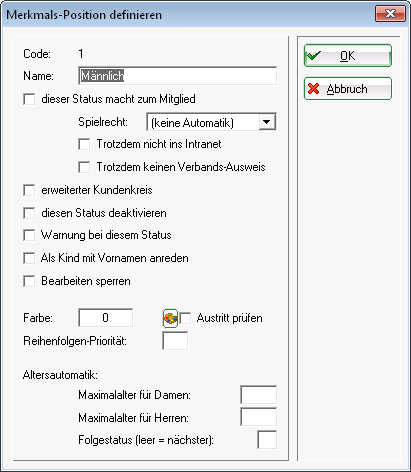This screenshot has width=411, height=472.
Task: Click the 'Maximalalter für Herren' field
Action: [x=259, y=417]
